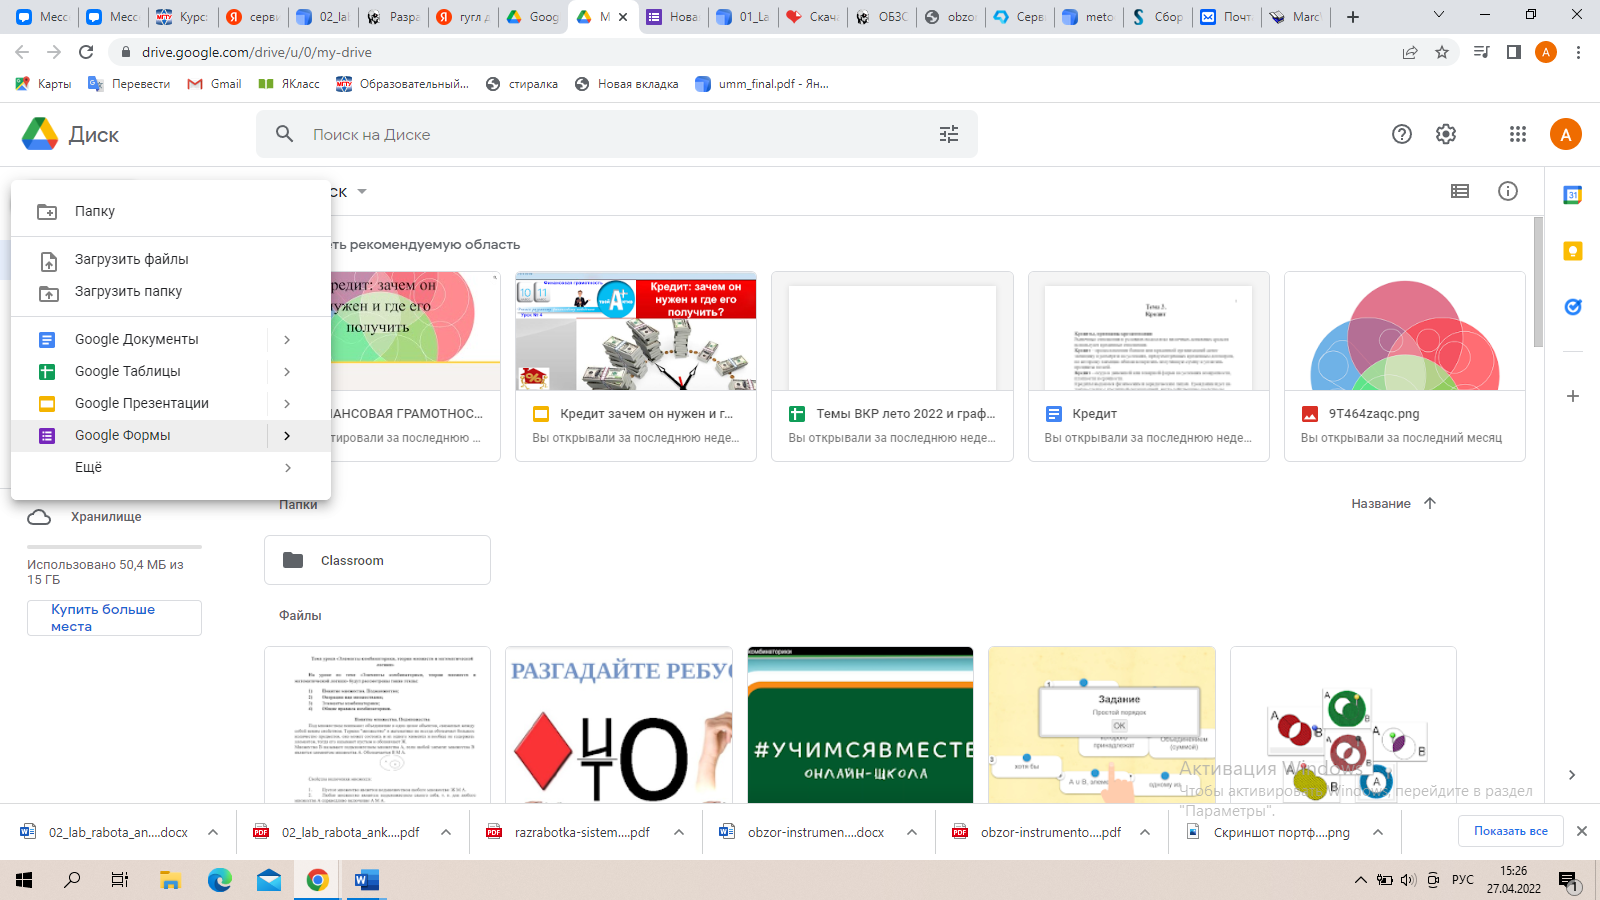This screenshot has height=900, width=1600.
Task: Add more side panel add-ons
Action: click(1573, 396)
